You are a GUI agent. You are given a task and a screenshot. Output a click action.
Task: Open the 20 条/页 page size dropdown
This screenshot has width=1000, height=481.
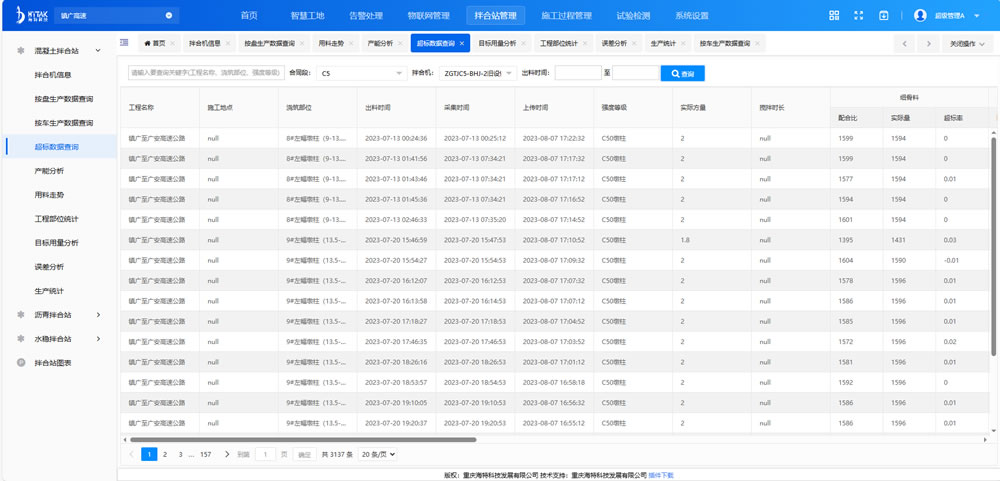point(378,454)
